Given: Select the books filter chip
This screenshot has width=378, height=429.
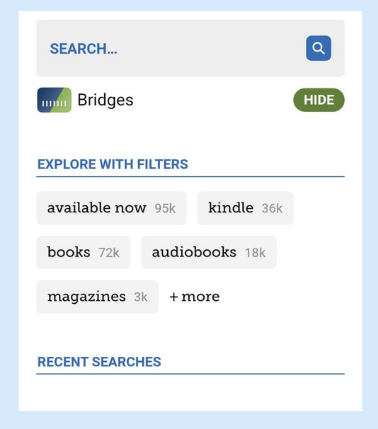Looking at the screenshot, I should point(83,252).
